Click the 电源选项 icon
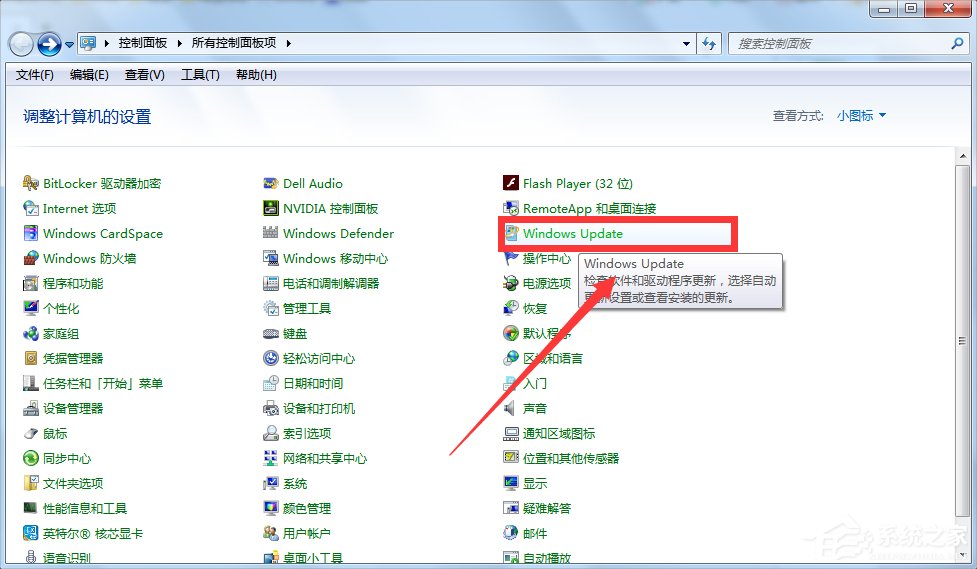The width and height of the screenshot is (977, 569). (511, 284)
